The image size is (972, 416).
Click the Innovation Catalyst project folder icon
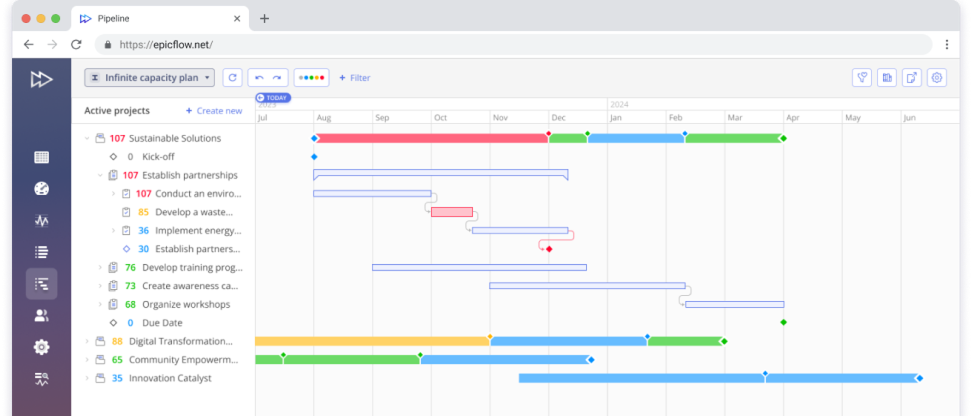100,378
